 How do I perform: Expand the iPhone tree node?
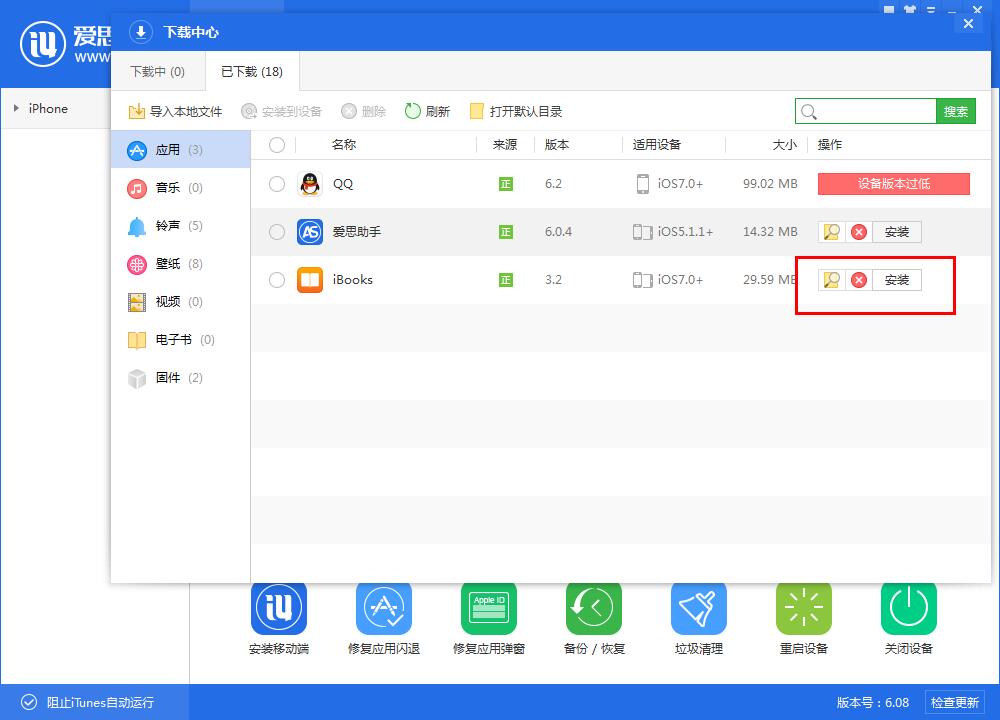click(17, 108)
